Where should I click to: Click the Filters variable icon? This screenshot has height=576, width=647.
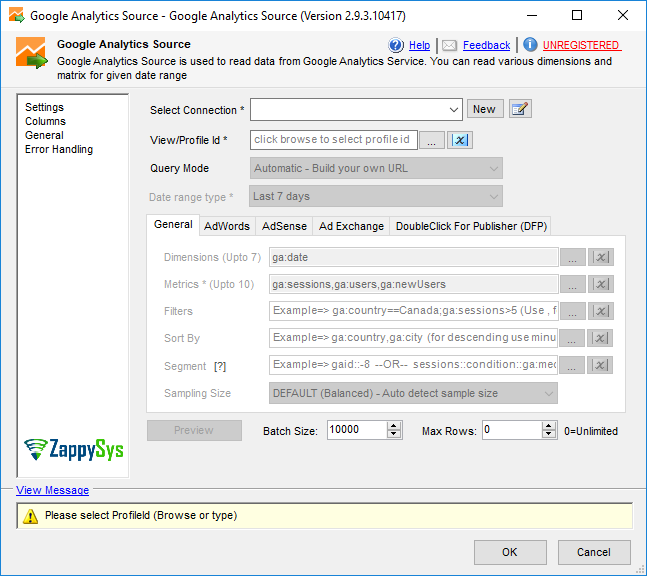(601, 311)
